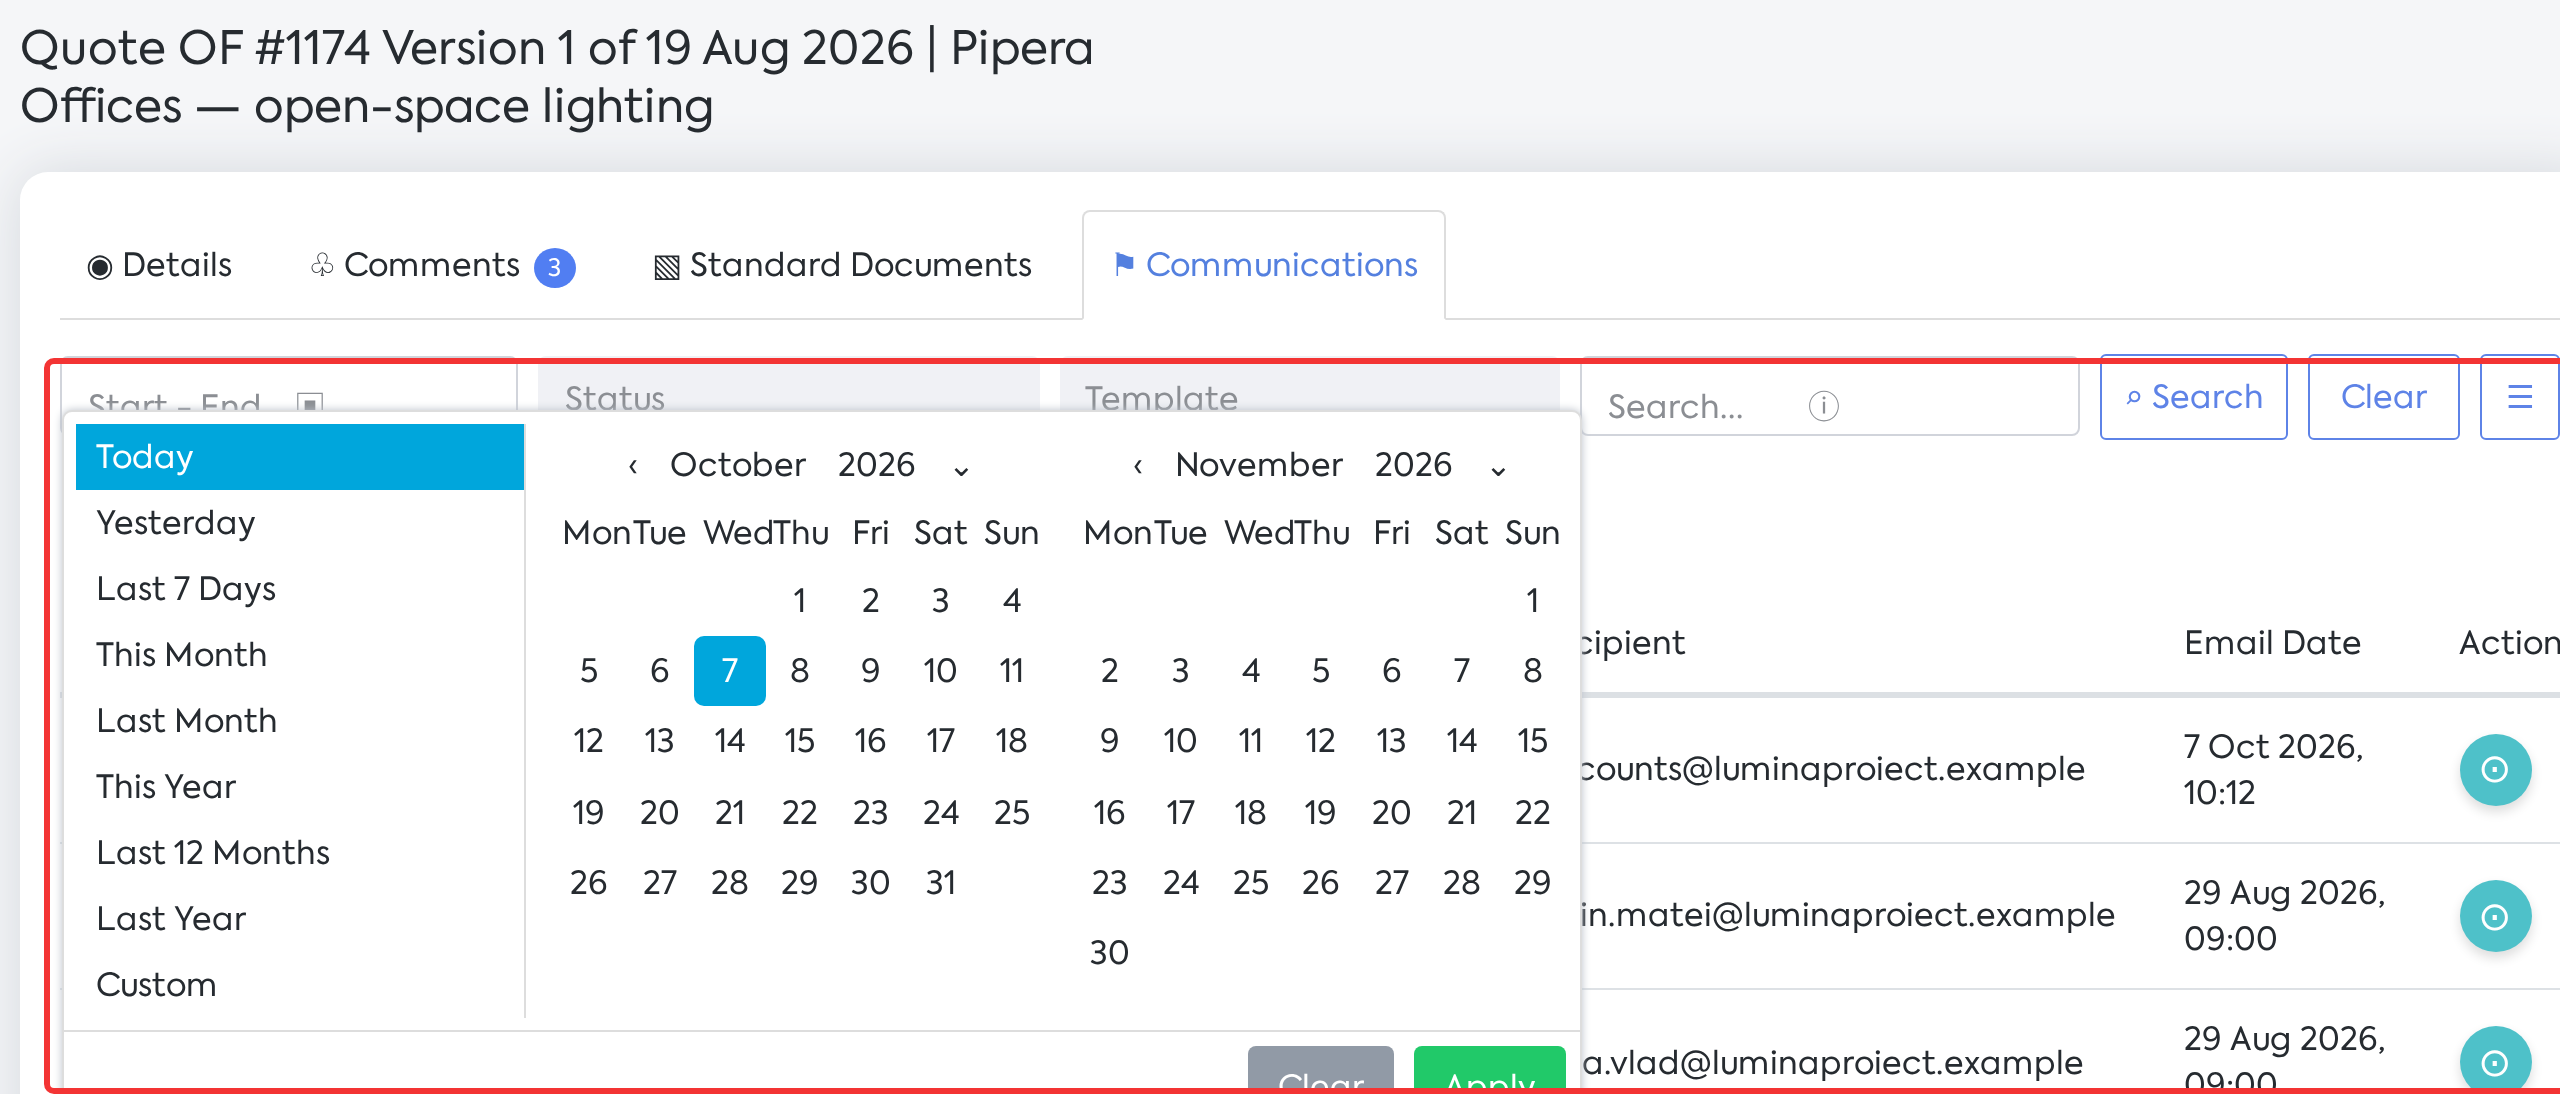The width and height of the screenshot is (2560, 1094).
Task: Click a.vlad@luminaproiect.example recipient
Action: click(1833, 1063)
